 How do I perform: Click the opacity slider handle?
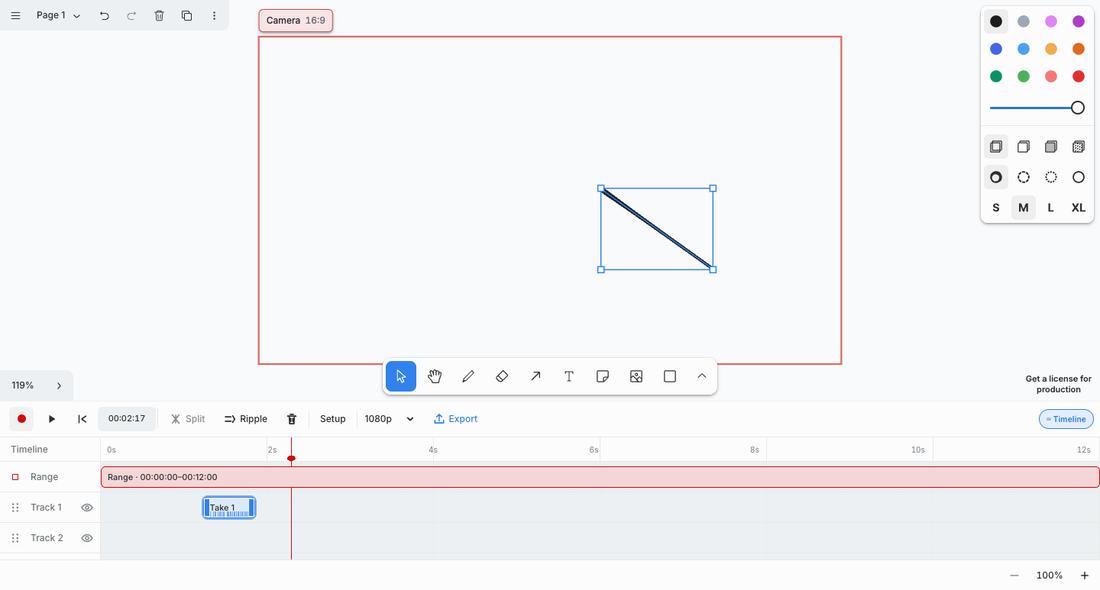tap(1078, 107)
